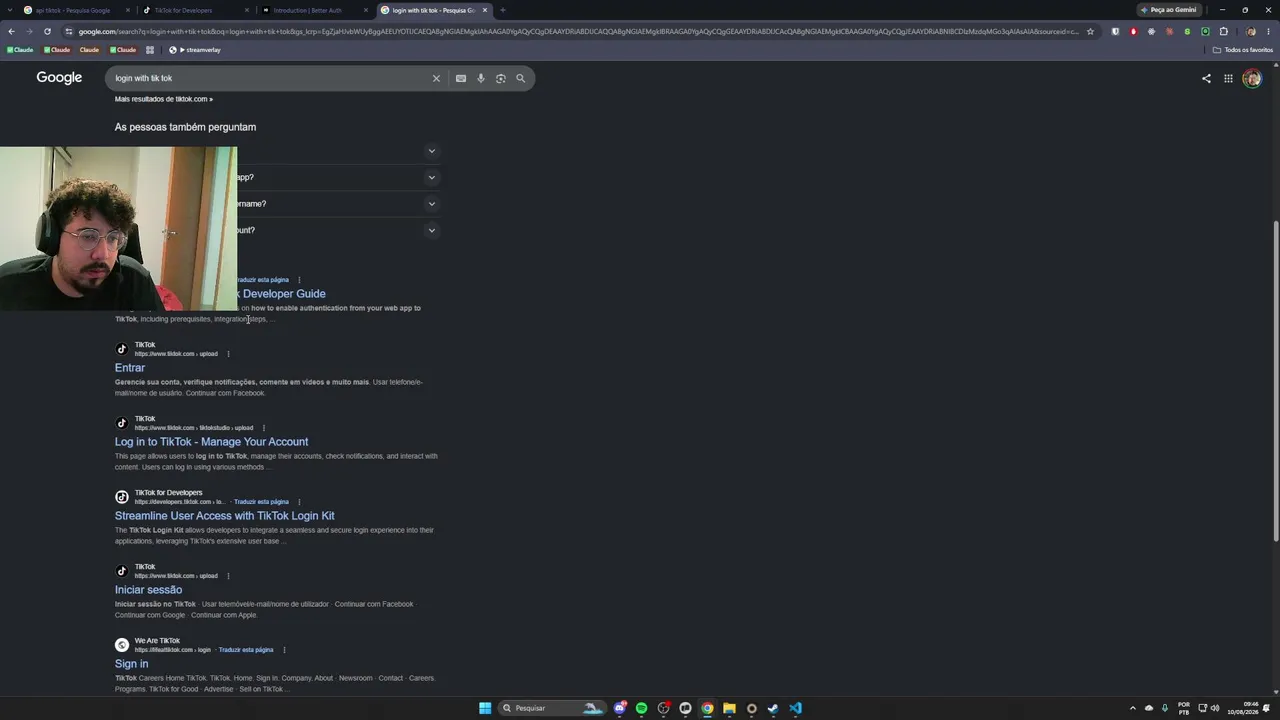Translate the Login Kit result page
Screen dimensions: 1280x720
pos(261,502)
